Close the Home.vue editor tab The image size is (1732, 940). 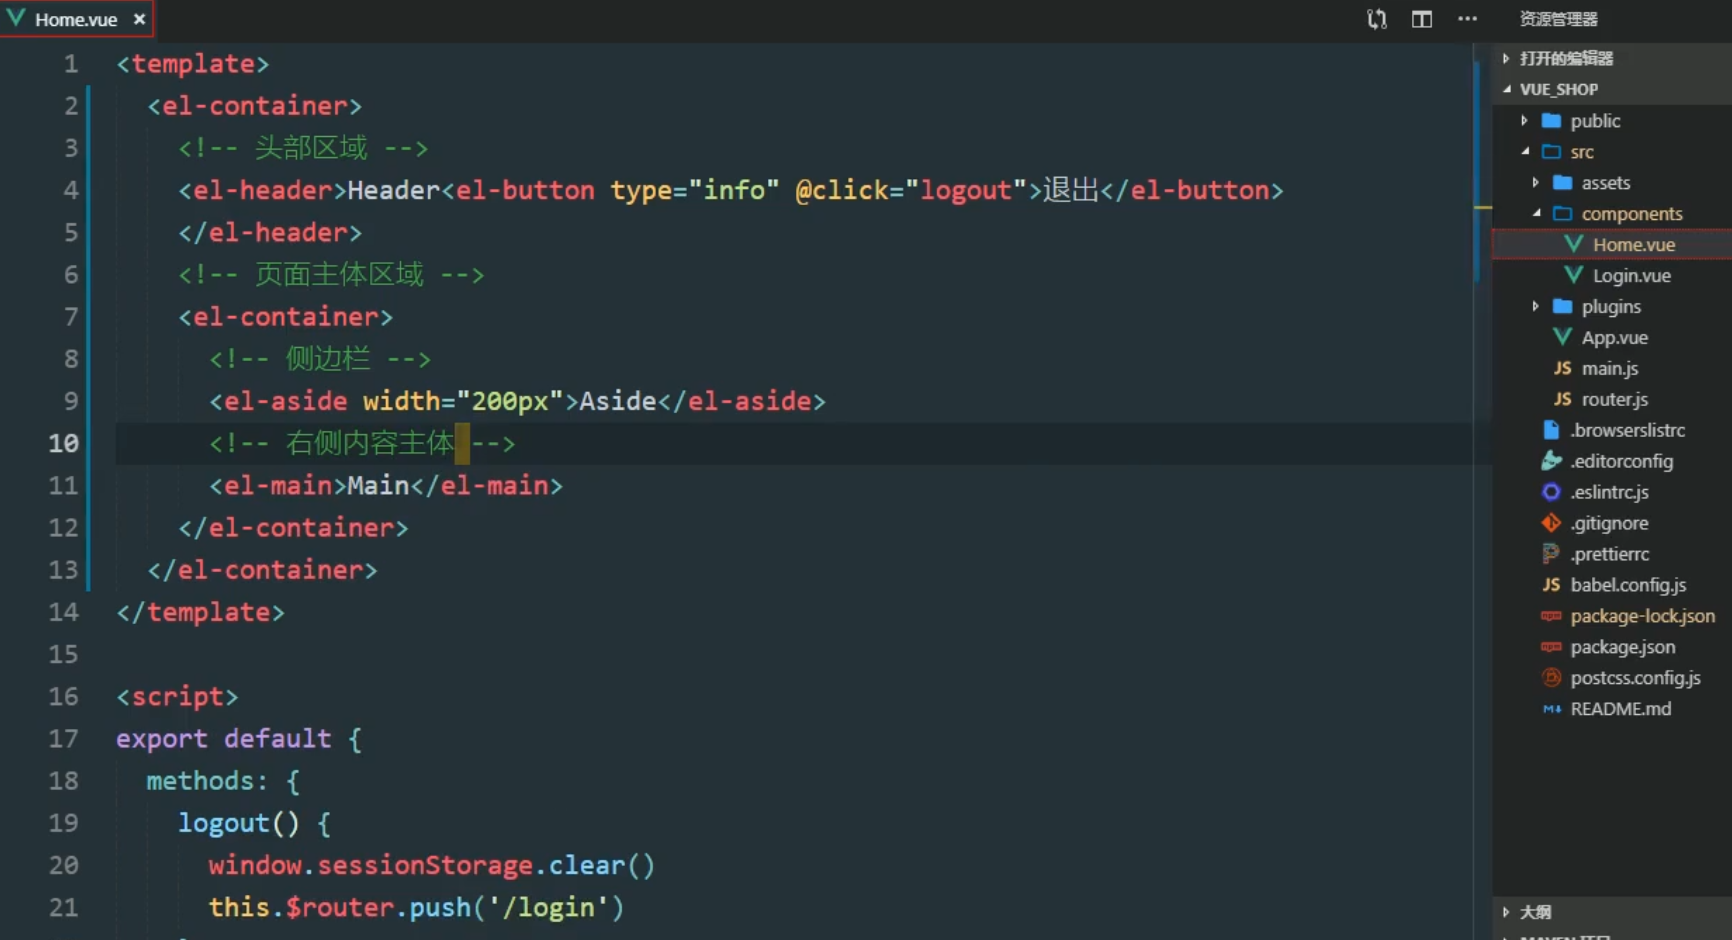(x=139, y=19)
